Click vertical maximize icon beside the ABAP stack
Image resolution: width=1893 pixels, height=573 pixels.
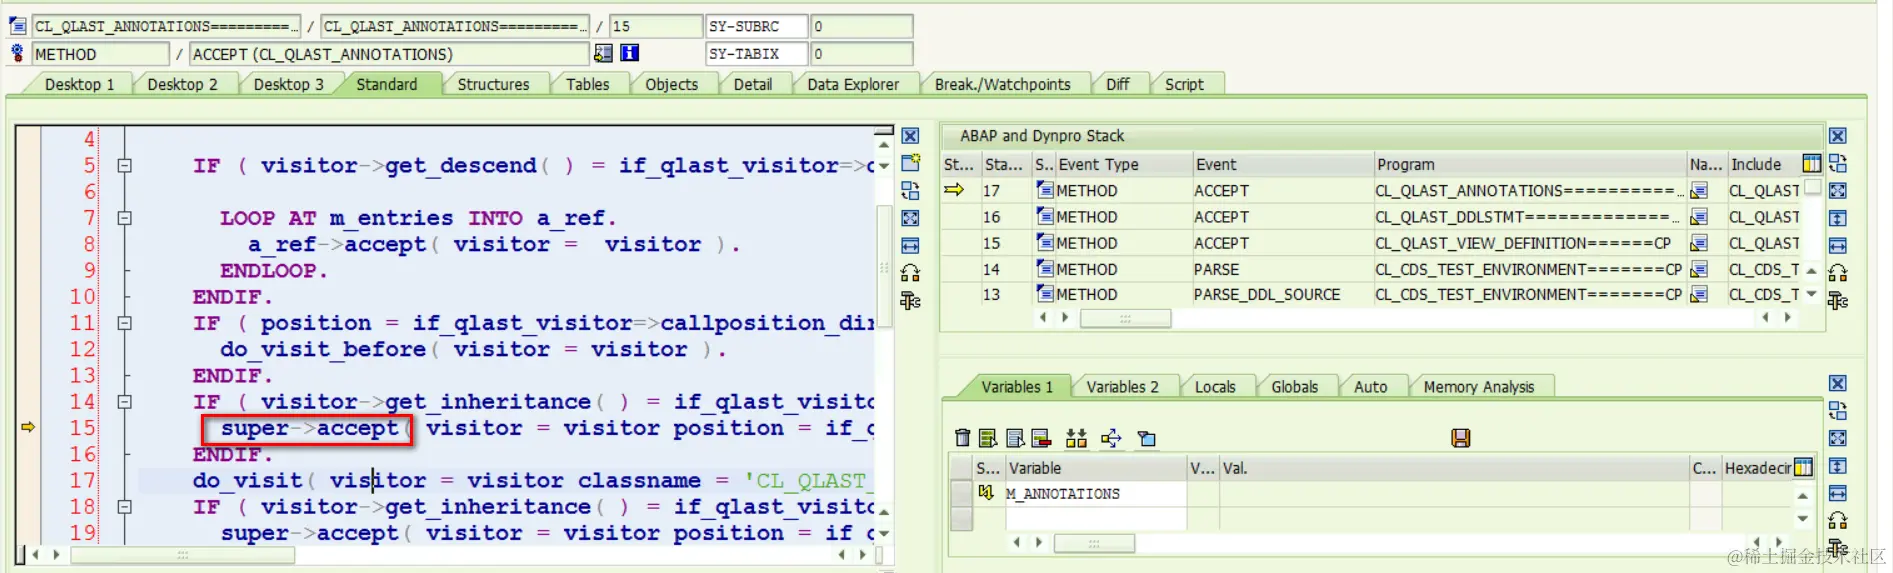[x=1838, y=217]
